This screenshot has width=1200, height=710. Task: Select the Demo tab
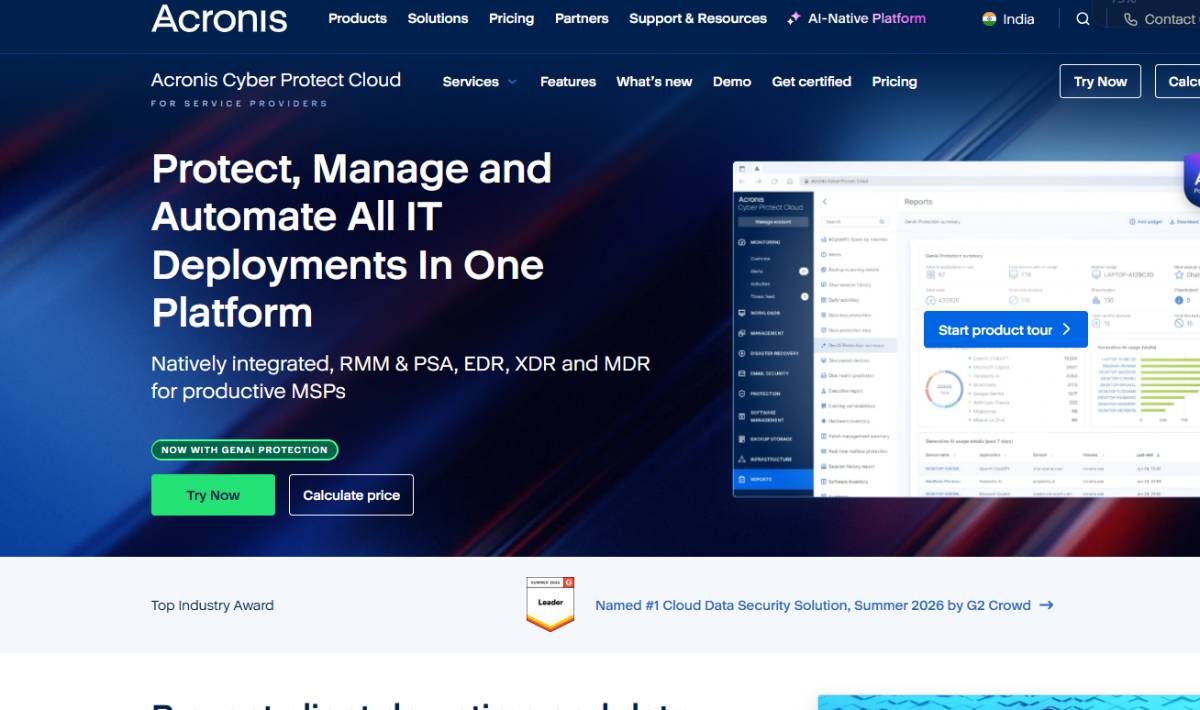click(x=732, y=82)
